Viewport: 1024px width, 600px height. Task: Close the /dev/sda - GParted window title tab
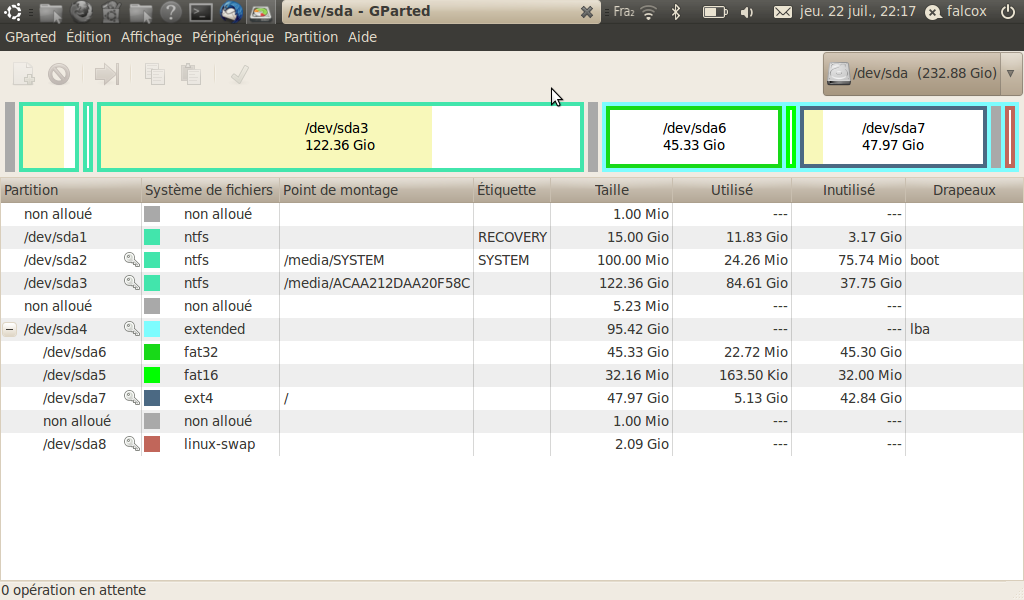point(586,12)
